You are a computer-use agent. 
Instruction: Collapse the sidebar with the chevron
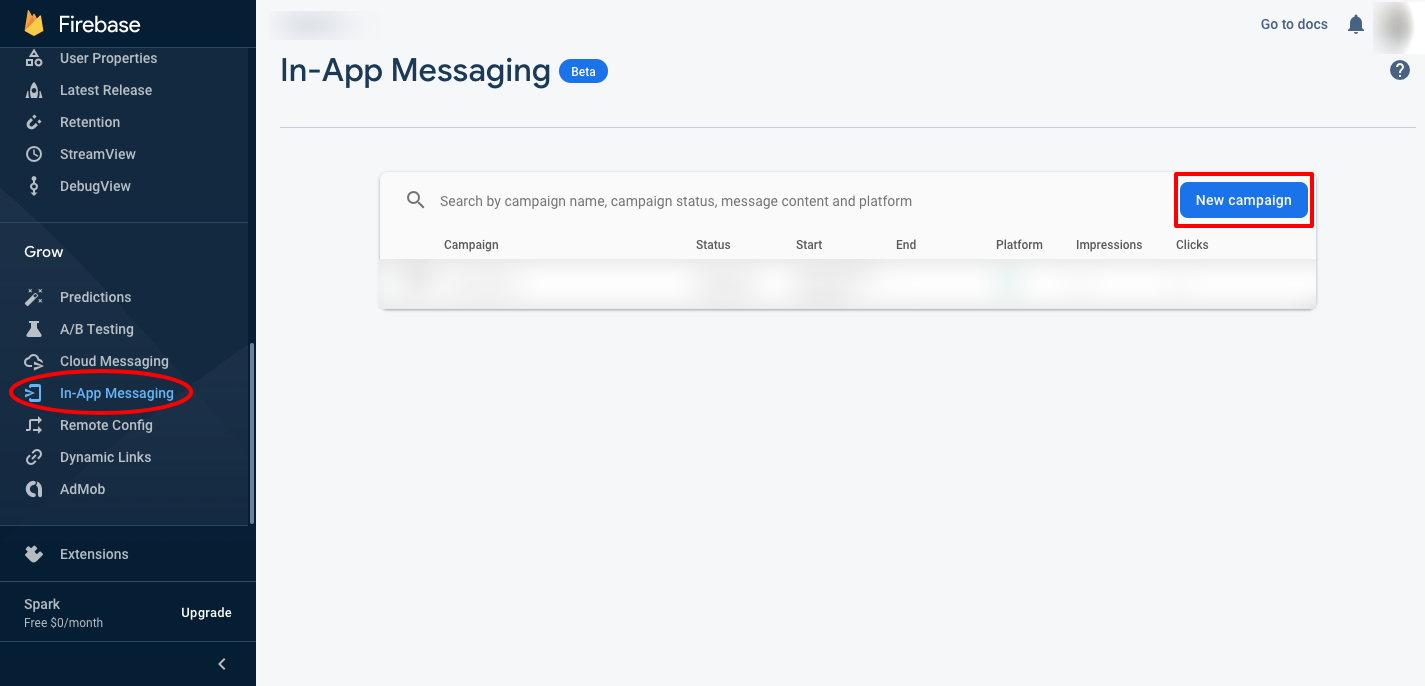[222, 664]
